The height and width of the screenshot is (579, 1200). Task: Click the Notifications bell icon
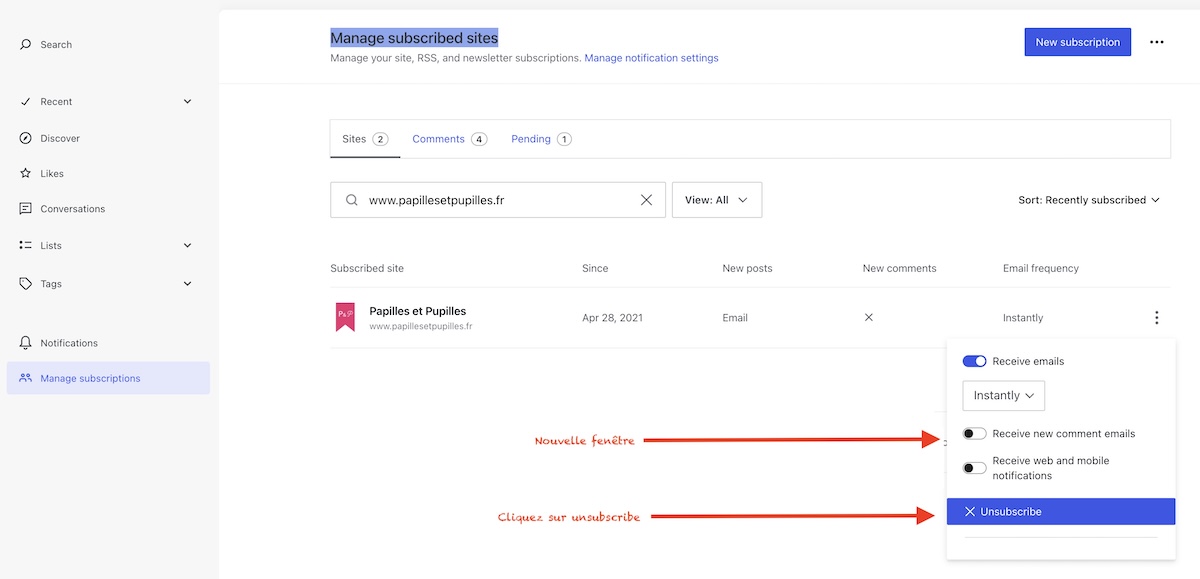click(x=26, y=343)
